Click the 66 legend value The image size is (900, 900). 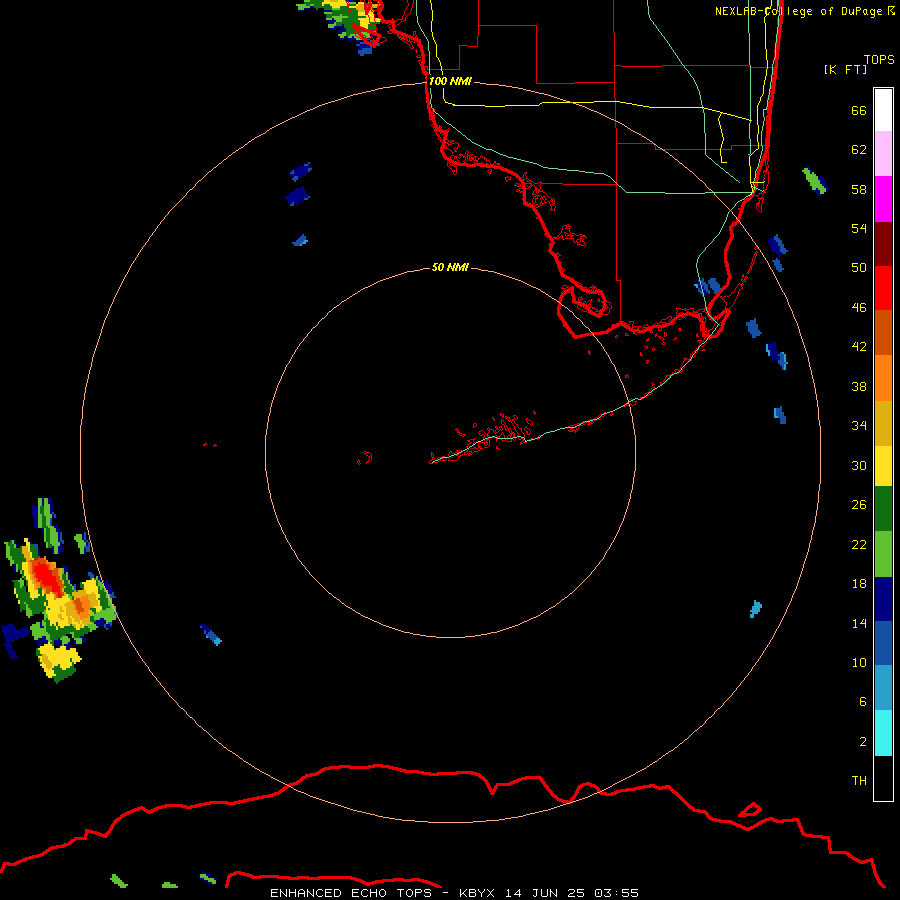tap(859, 110)
